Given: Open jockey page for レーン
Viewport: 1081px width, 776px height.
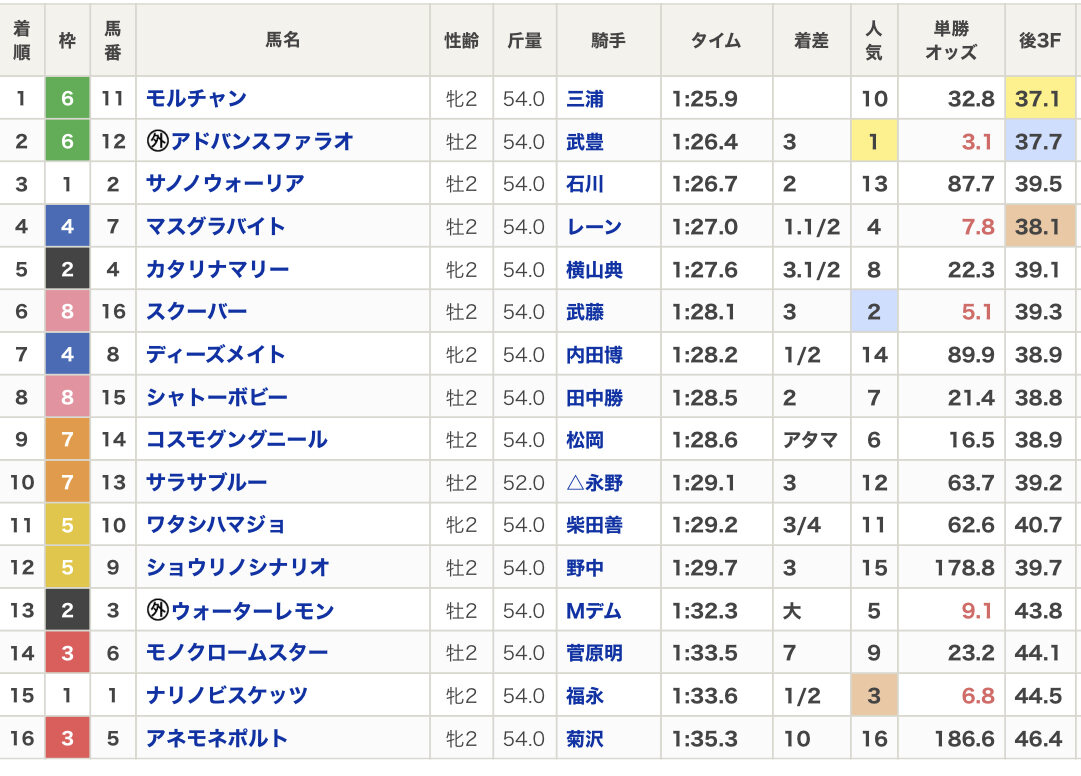Looking at the screenshot, I should tap(594, 227).
